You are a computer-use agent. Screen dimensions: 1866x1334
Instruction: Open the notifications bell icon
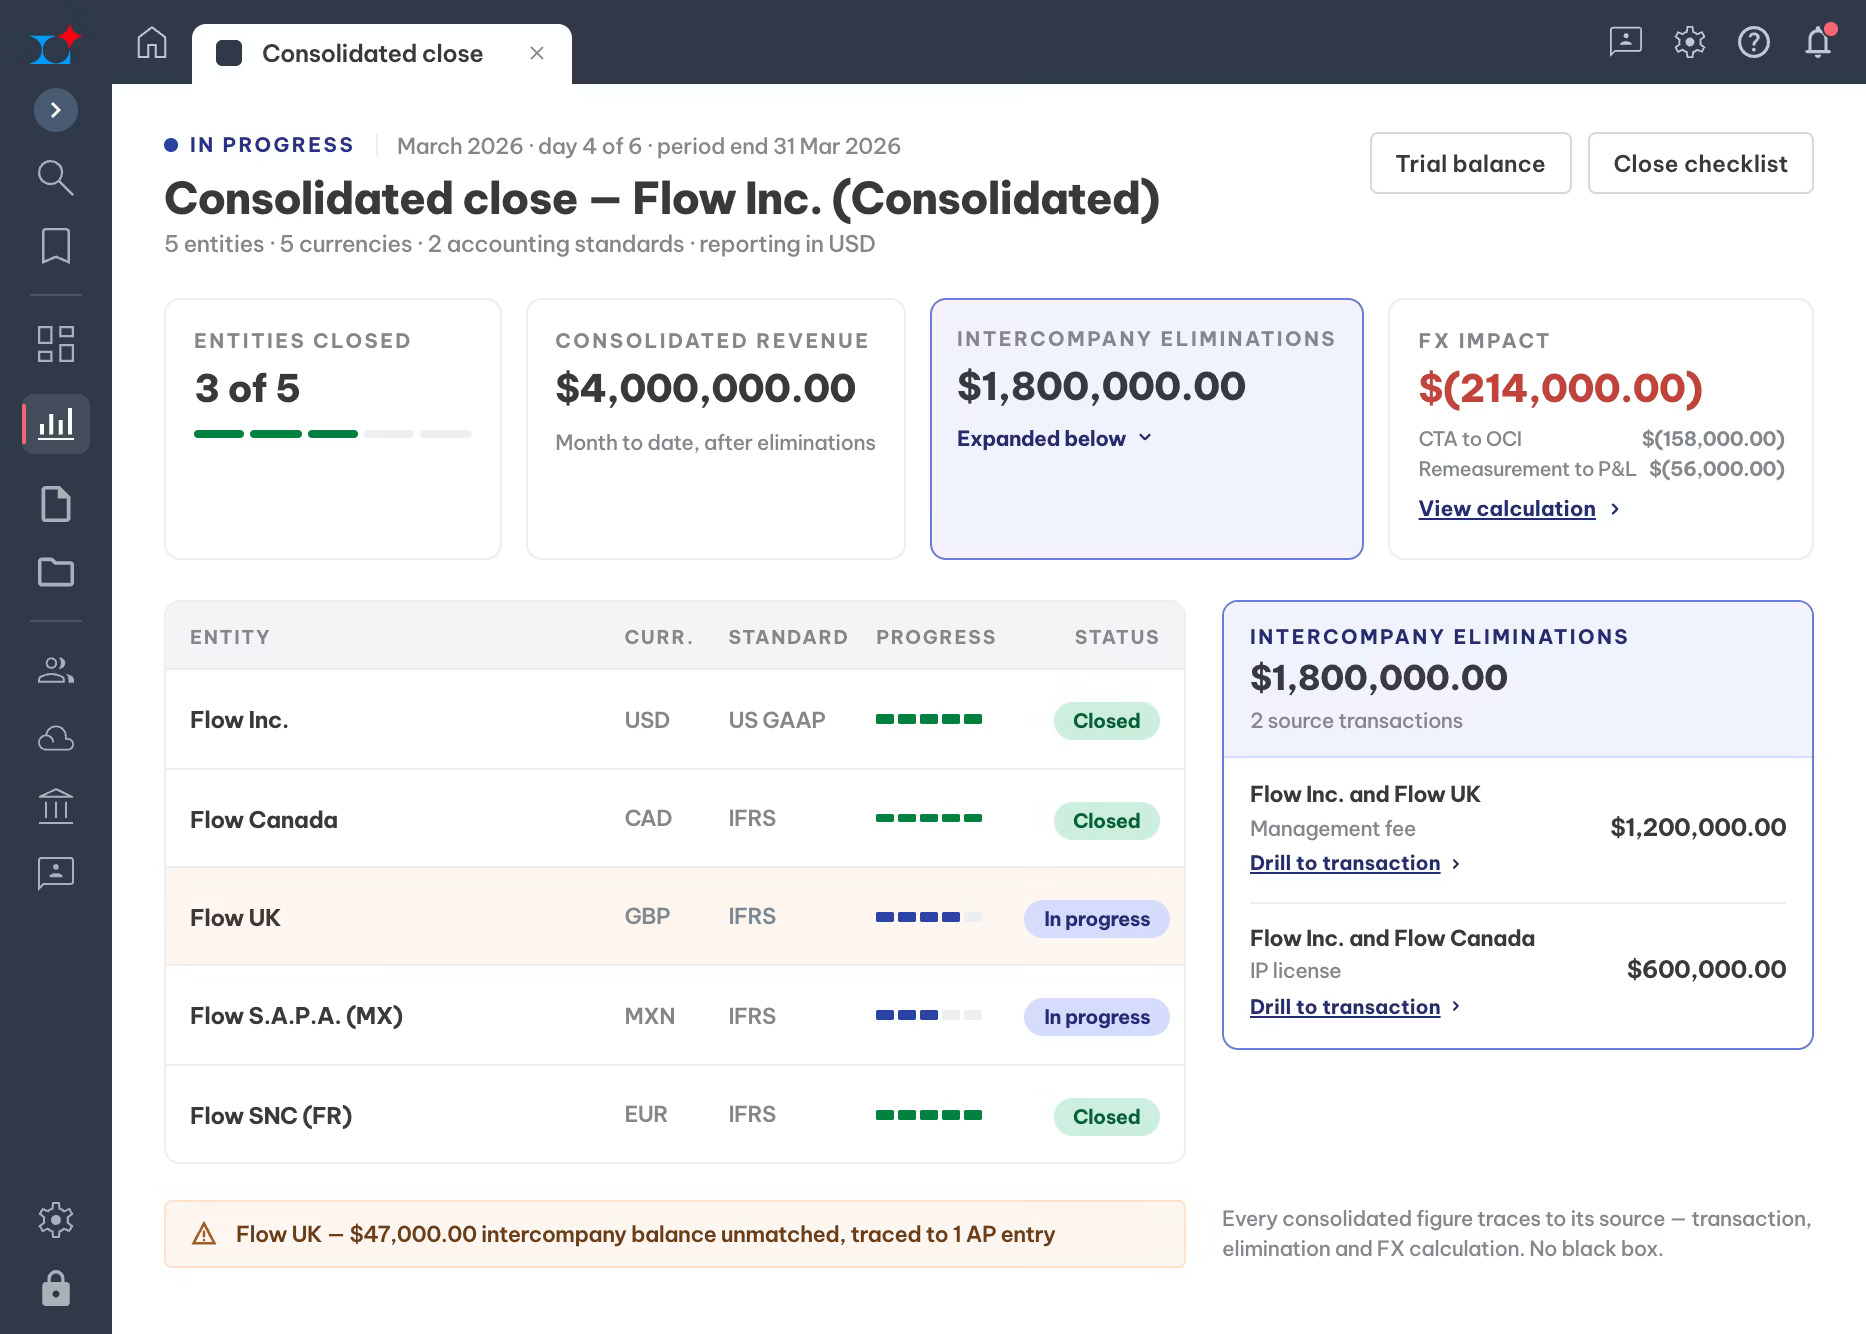(1818, 42)
